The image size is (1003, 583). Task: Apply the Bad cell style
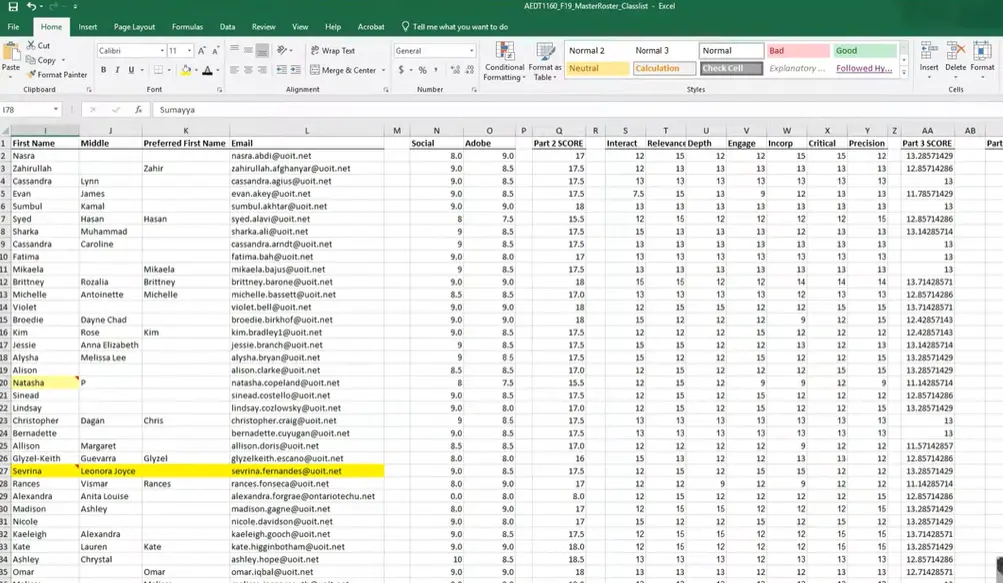tap(797, 51)
